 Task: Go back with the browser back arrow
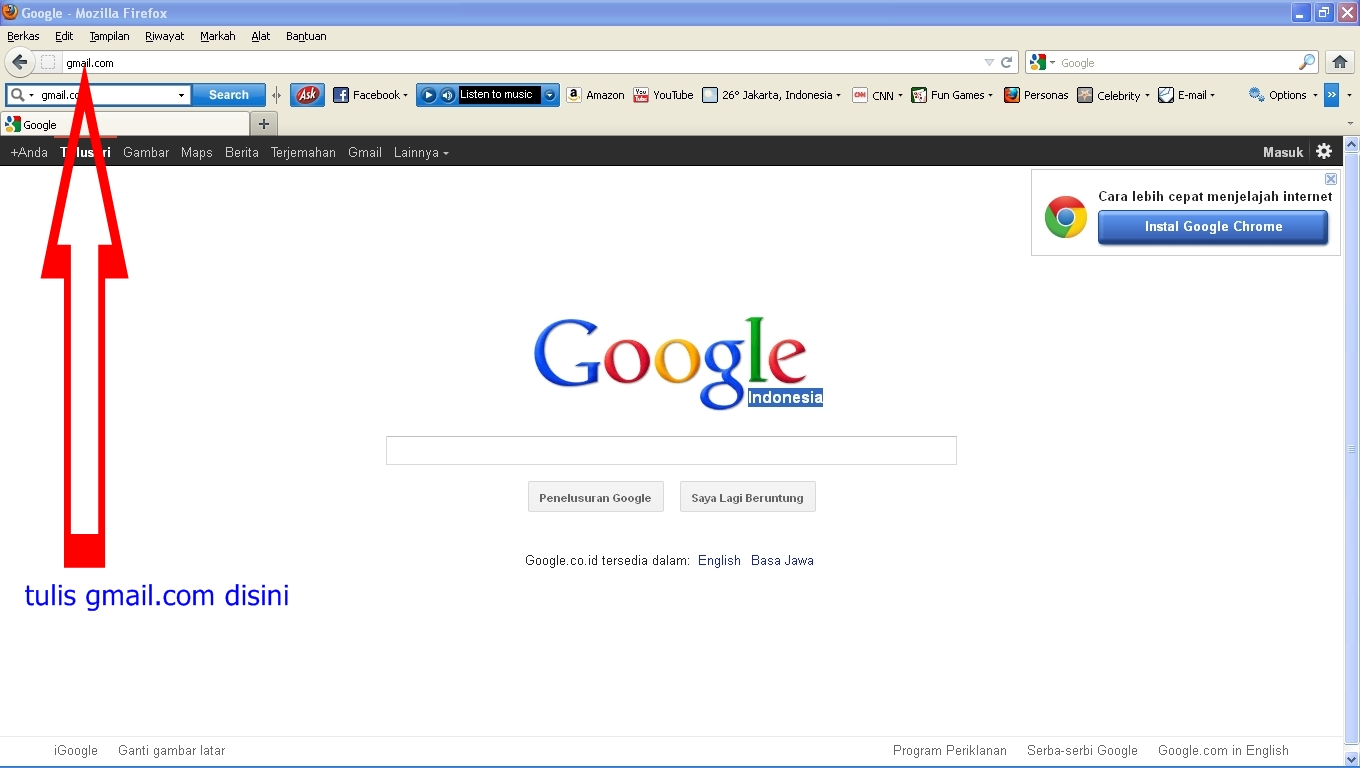click(19, 62)
